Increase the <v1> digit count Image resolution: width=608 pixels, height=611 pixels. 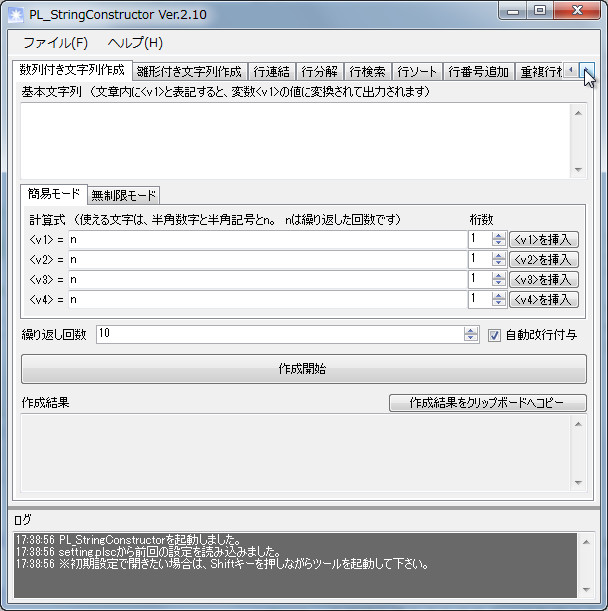[498, 235]
